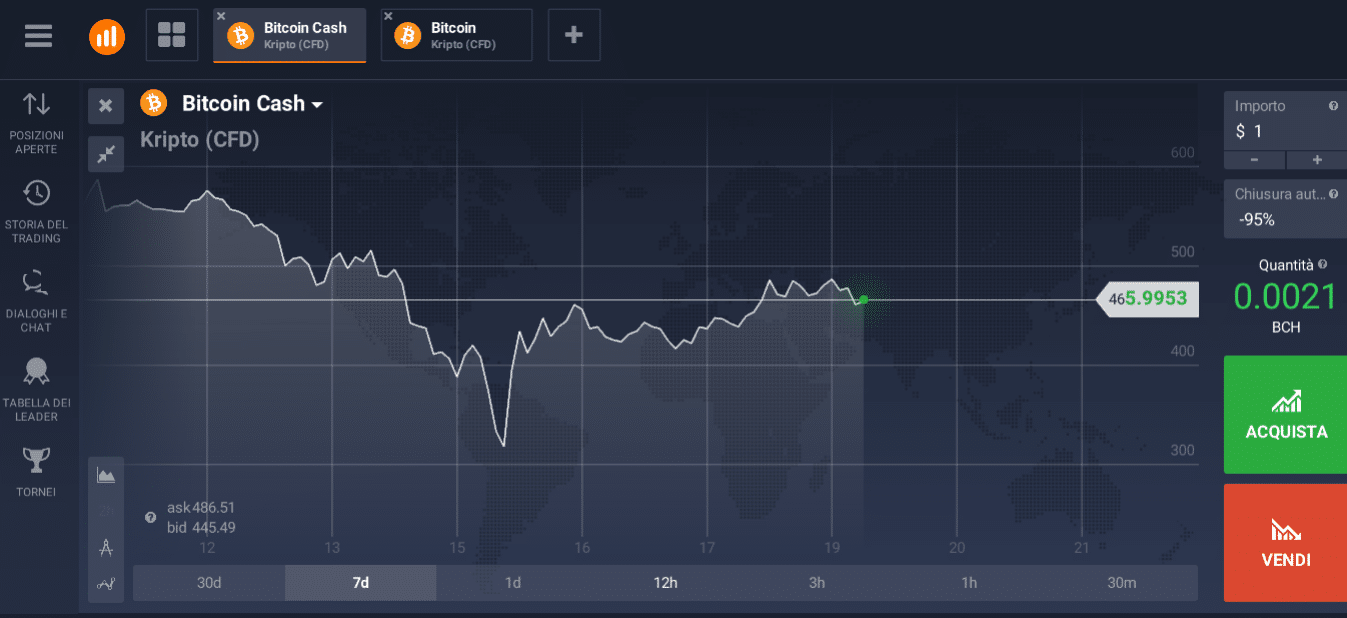Screen dimensions: 1347x618
Task: Select the 1d timeframe
Action: coord(513,583)
